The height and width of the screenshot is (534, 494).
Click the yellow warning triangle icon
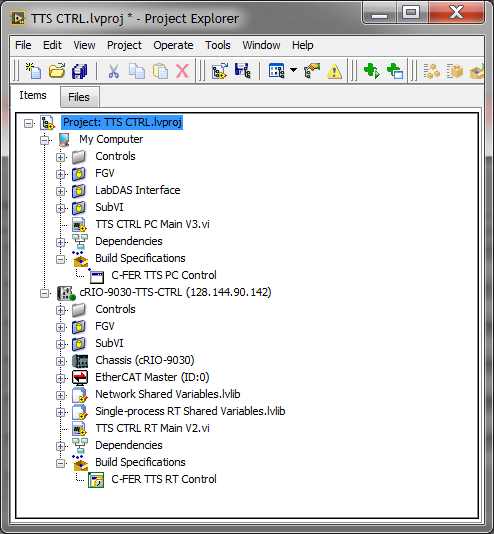click(x=334, y=71)
